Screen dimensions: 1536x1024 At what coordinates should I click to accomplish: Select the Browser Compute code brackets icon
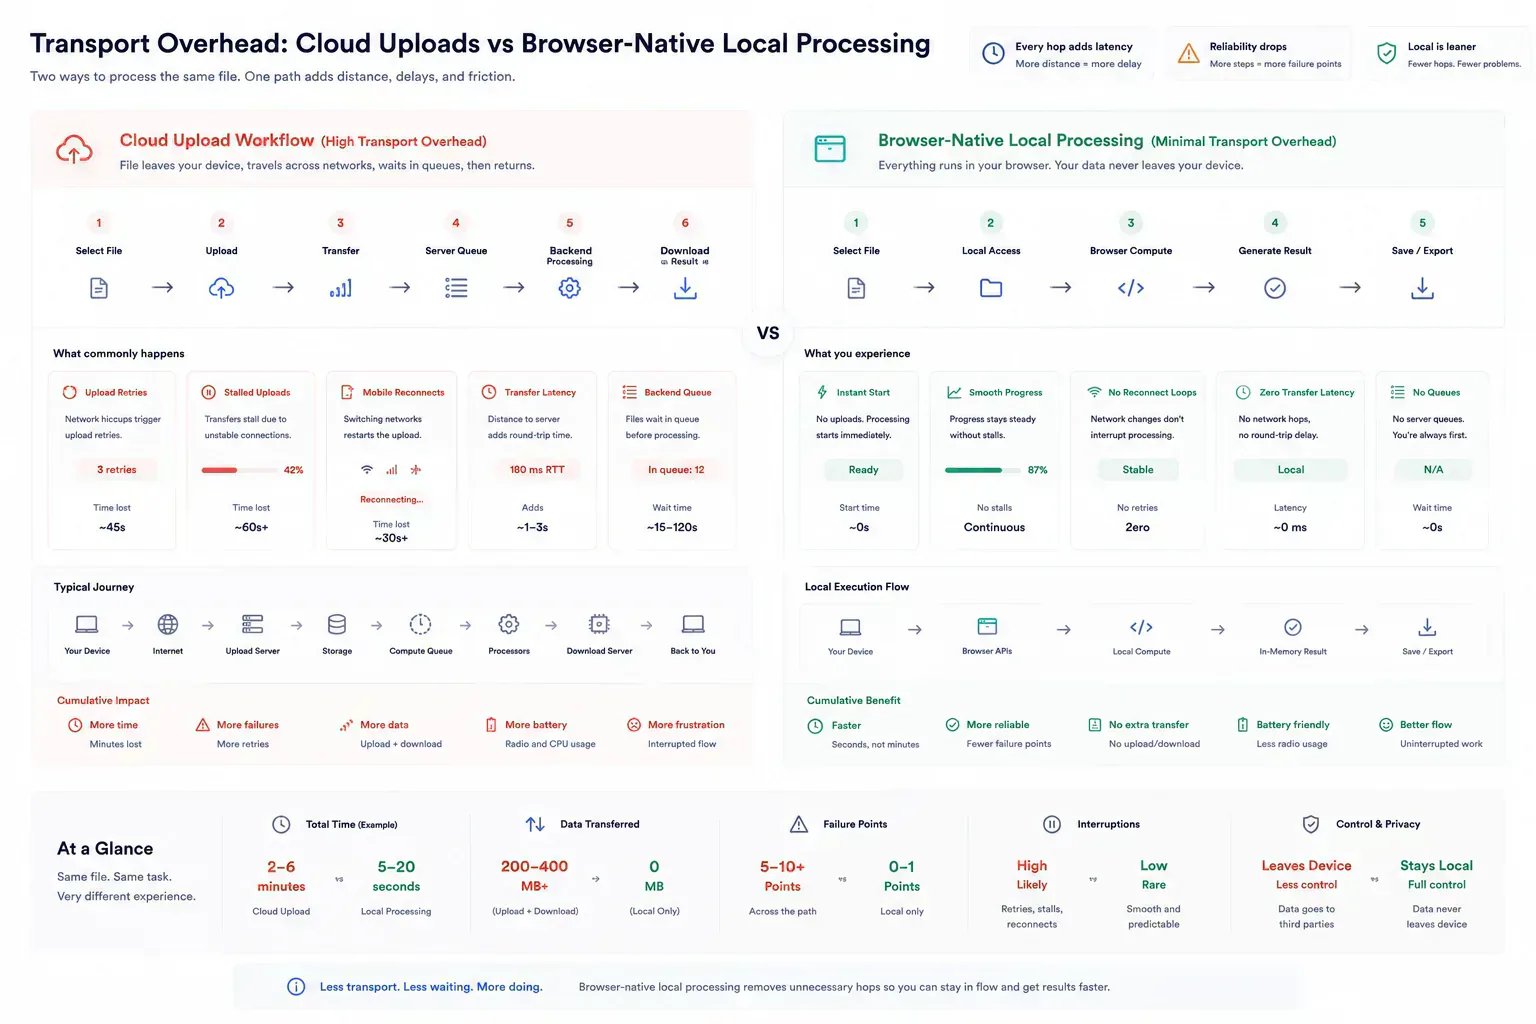tap(1131, 288)
